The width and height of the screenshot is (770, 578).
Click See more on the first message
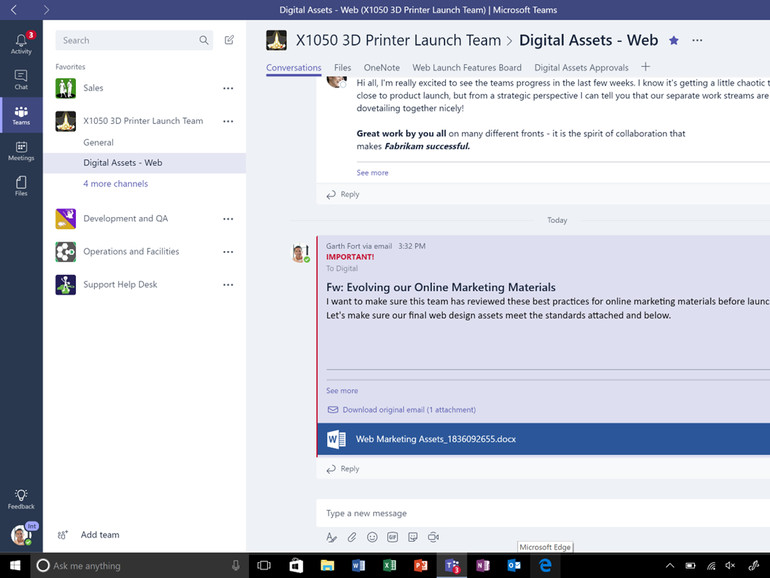372,173
